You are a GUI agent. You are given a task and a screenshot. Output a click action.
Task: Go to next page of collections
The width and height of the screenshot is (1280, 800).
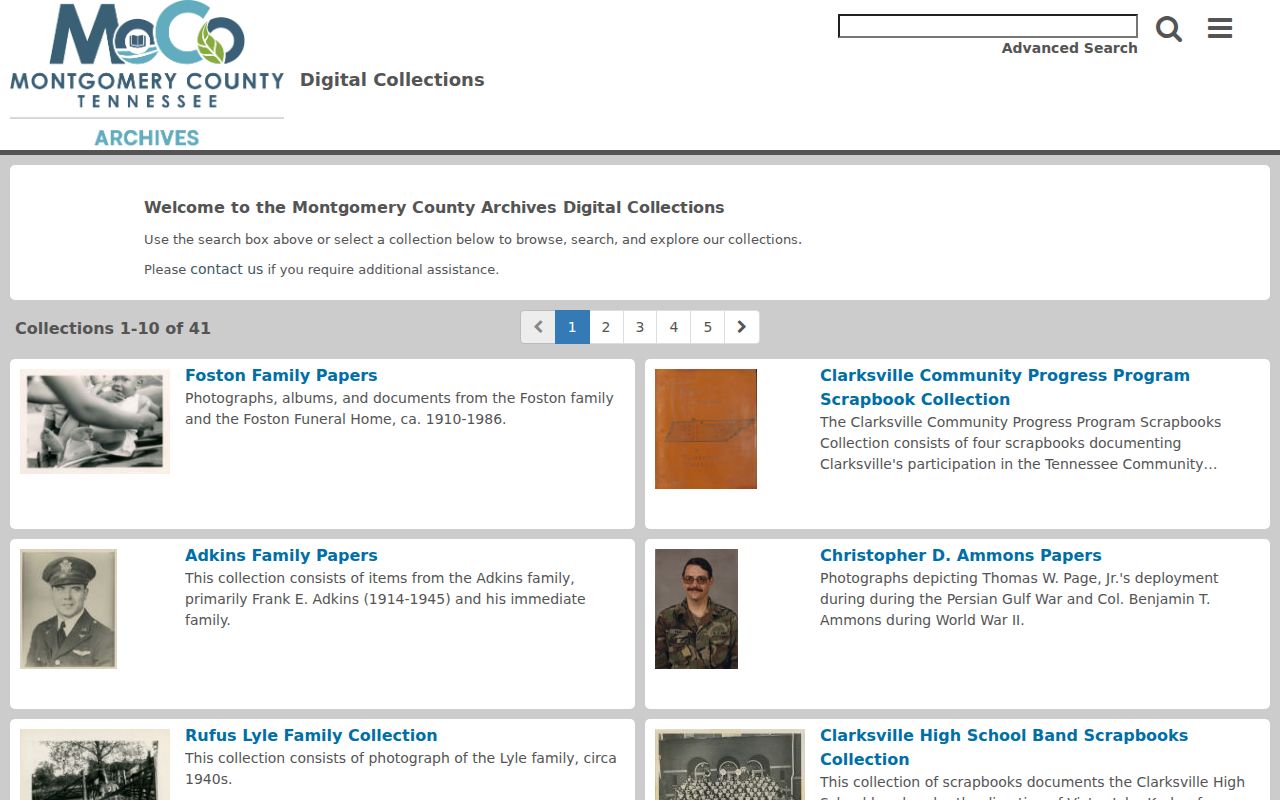741,327
